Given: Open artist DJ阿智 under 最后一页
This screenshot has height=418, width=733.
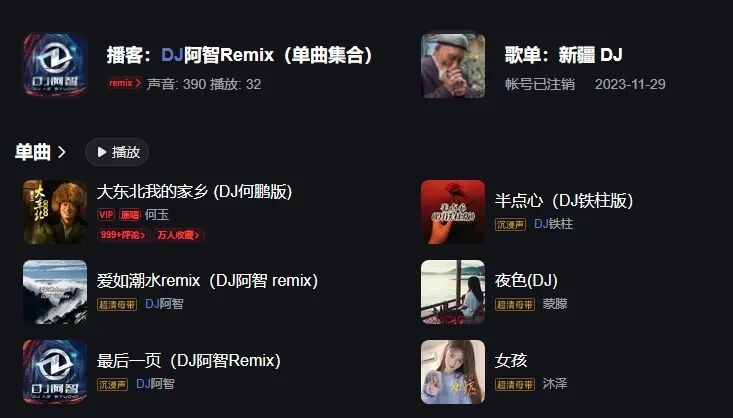Looking at the screenshot, I should 155,384.
